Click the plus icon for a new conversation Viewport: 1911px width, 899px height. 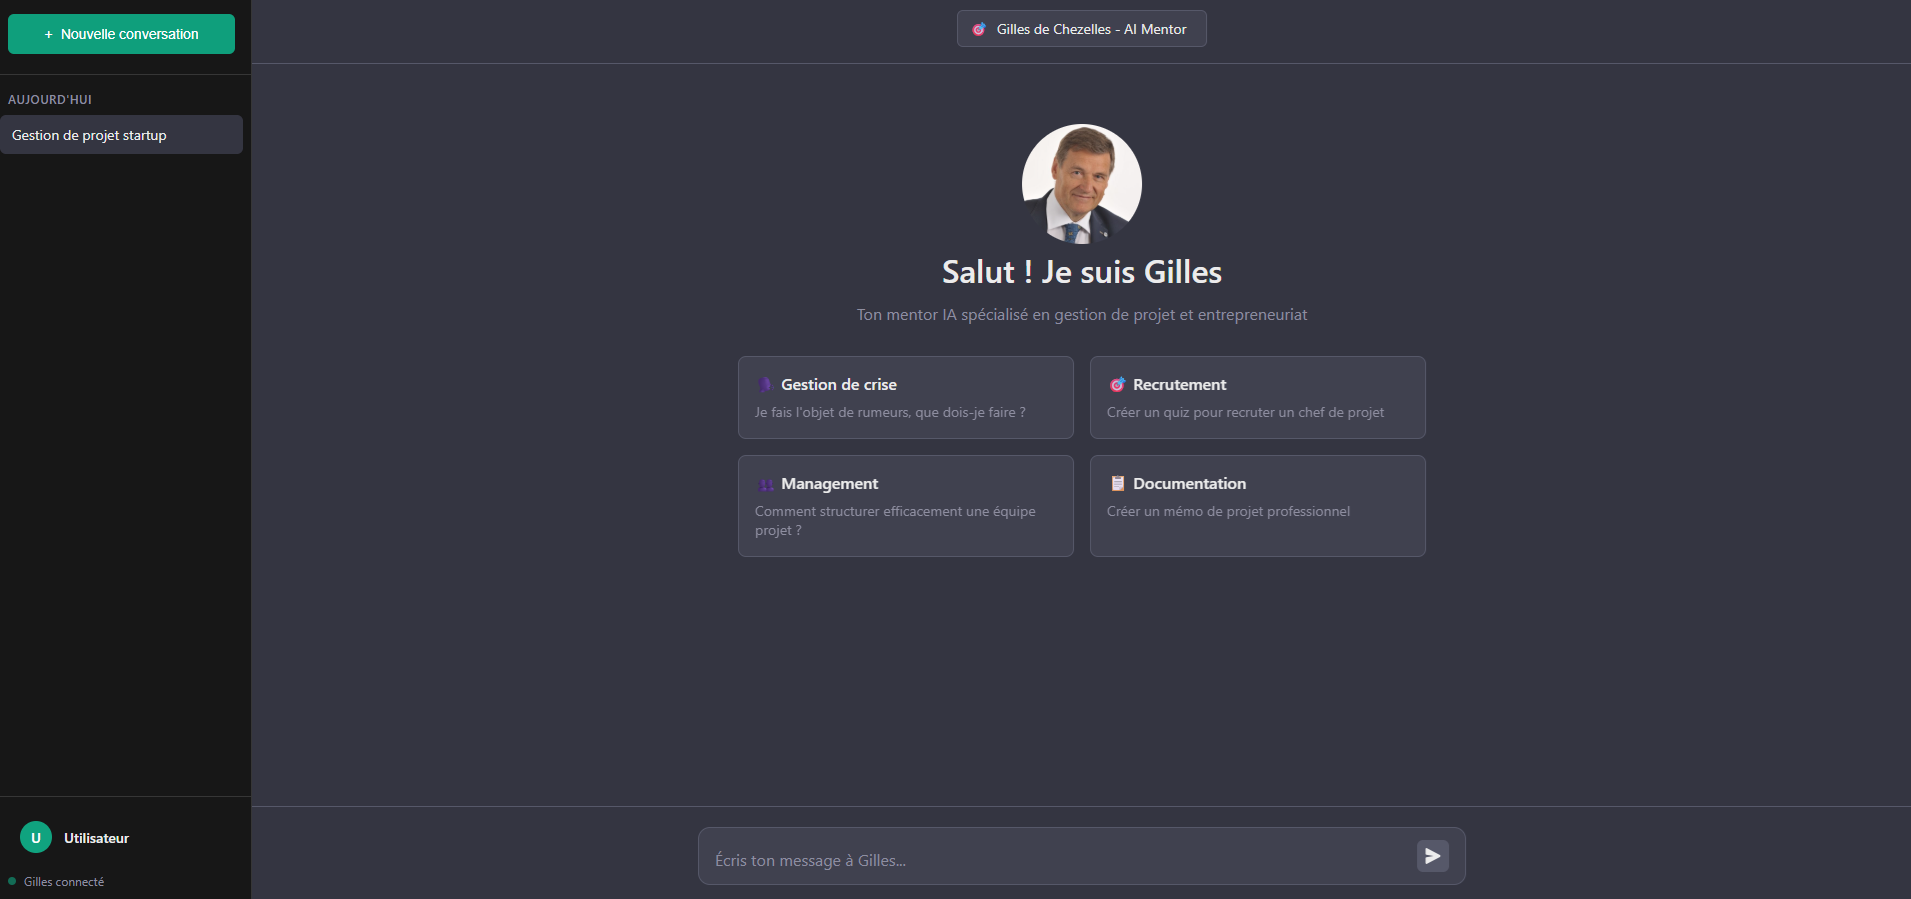(x=48, y=34)
